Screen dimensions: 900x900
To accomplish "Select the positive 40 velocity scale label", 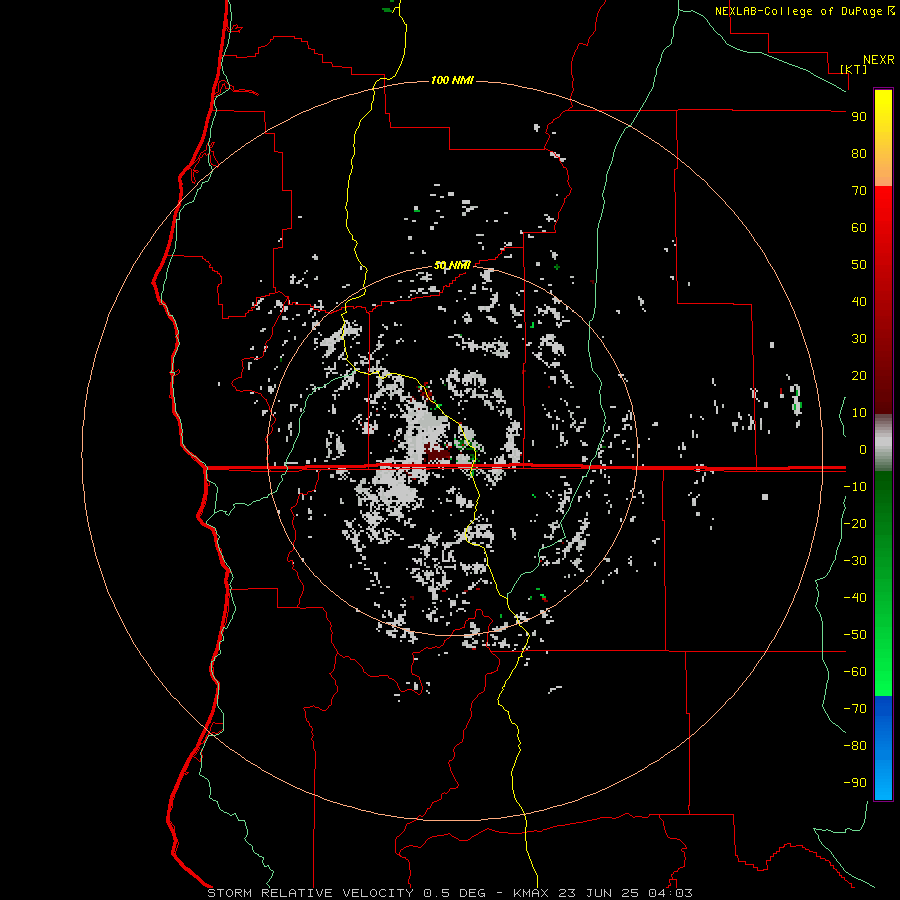I will tap(859, 302).
